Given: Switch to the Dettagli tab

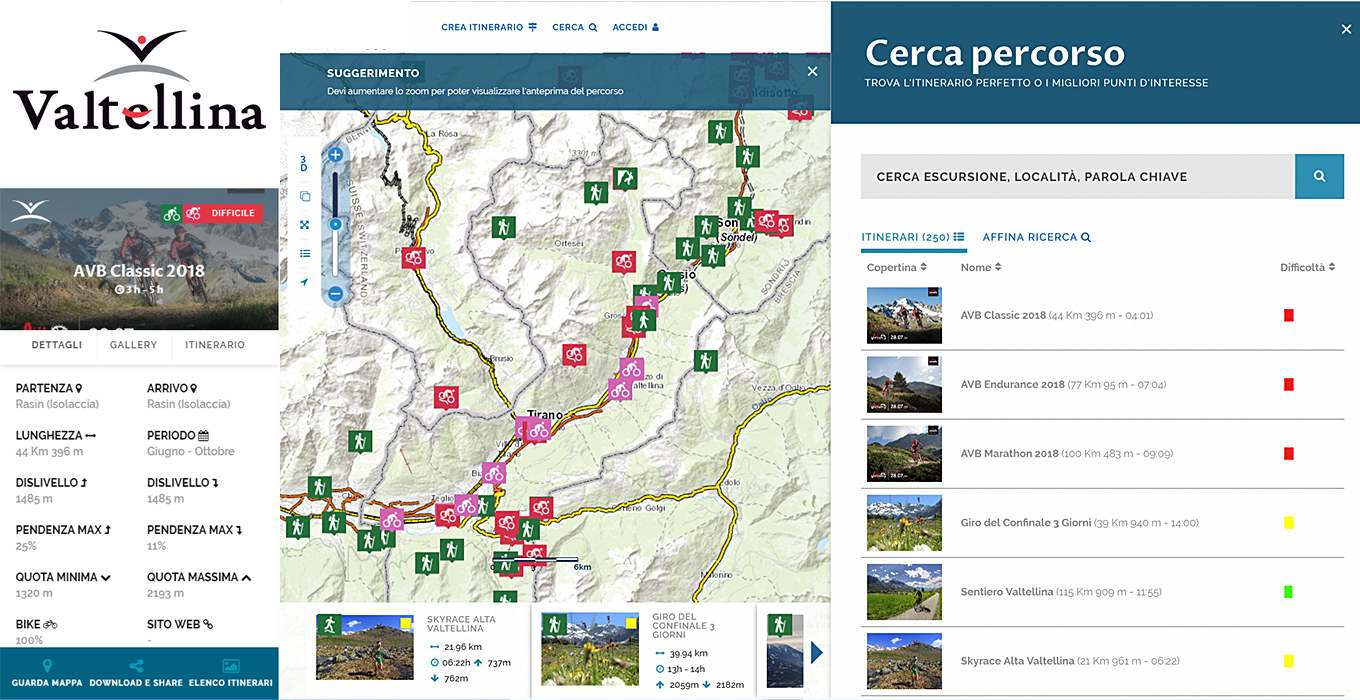Looking at the screenshot, I should [56, 345].
